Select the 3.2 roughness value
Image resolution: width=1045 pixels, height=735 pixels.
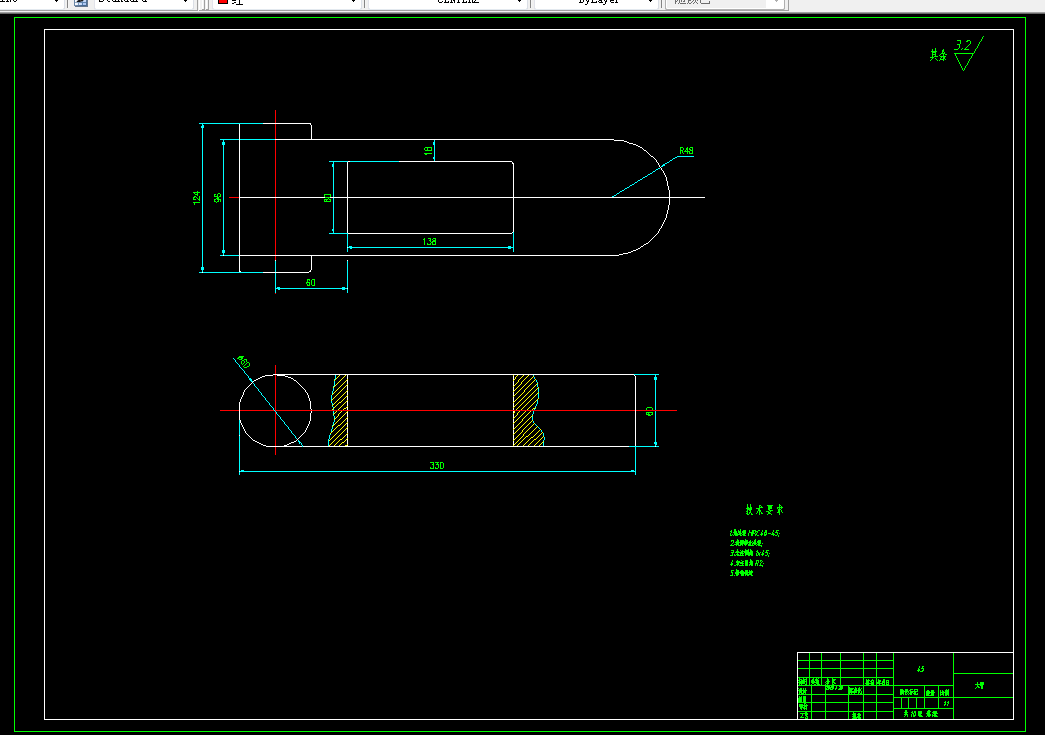tap(962, 45)
